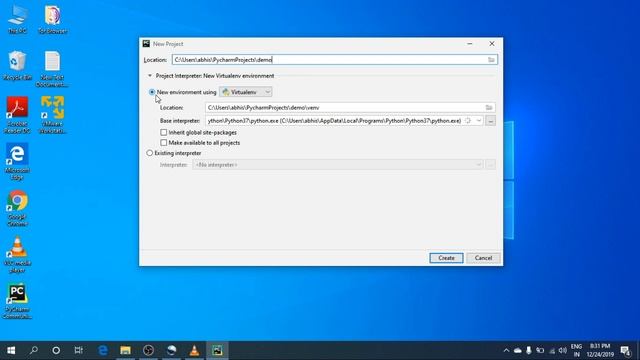Open Microsoft Edge desktop shortcut

tap(17, 162)
